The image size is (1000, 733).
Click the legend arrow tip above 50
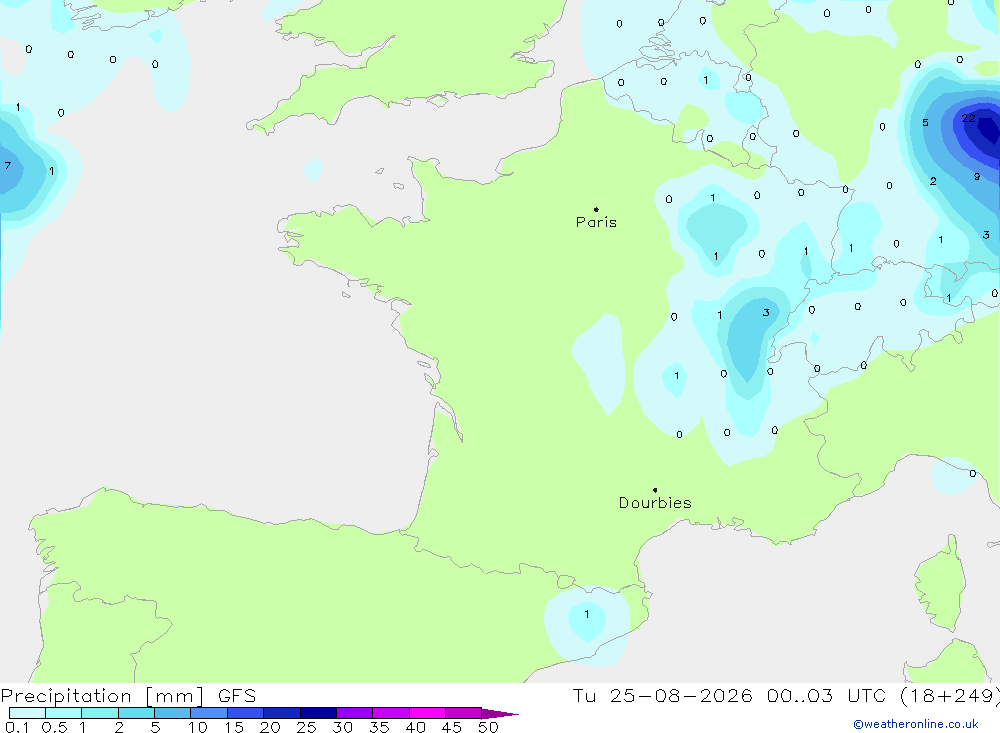pos(500,714)
